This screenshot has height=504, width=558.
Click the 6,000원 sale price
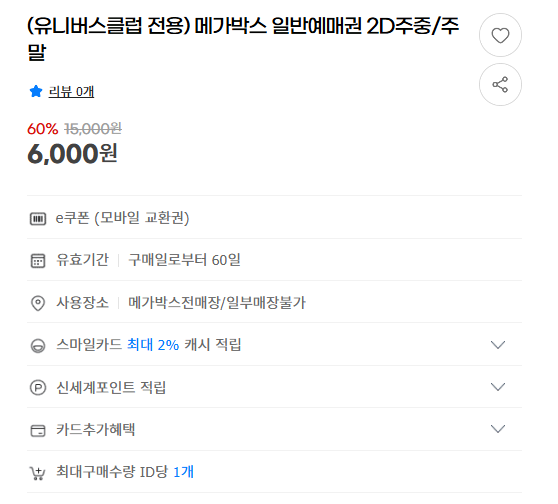coord(72,154)
